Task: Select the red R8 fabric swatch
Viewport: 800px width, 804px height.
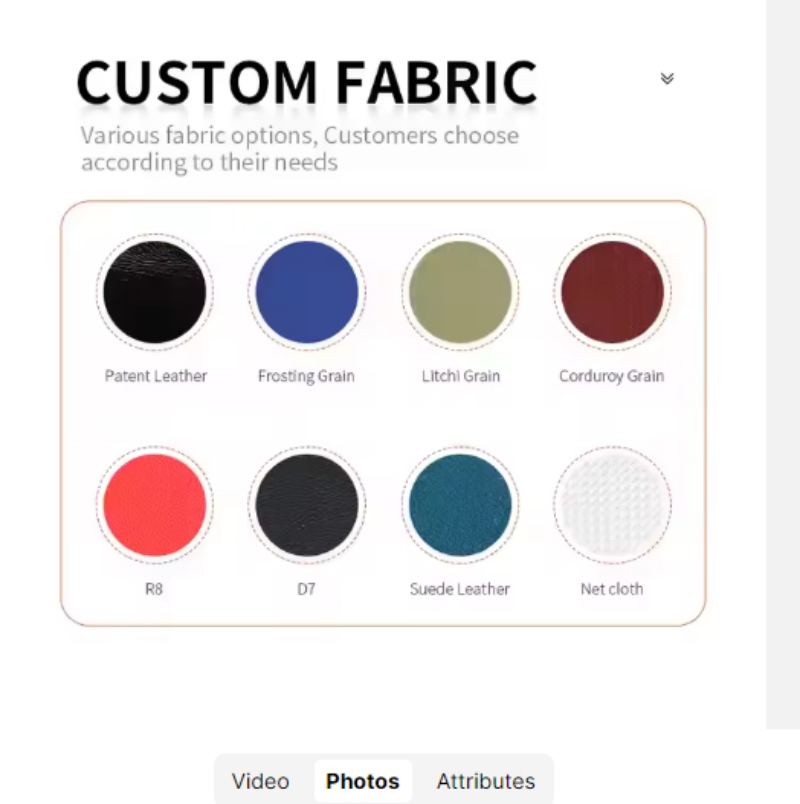Action: tap(154, 505)
